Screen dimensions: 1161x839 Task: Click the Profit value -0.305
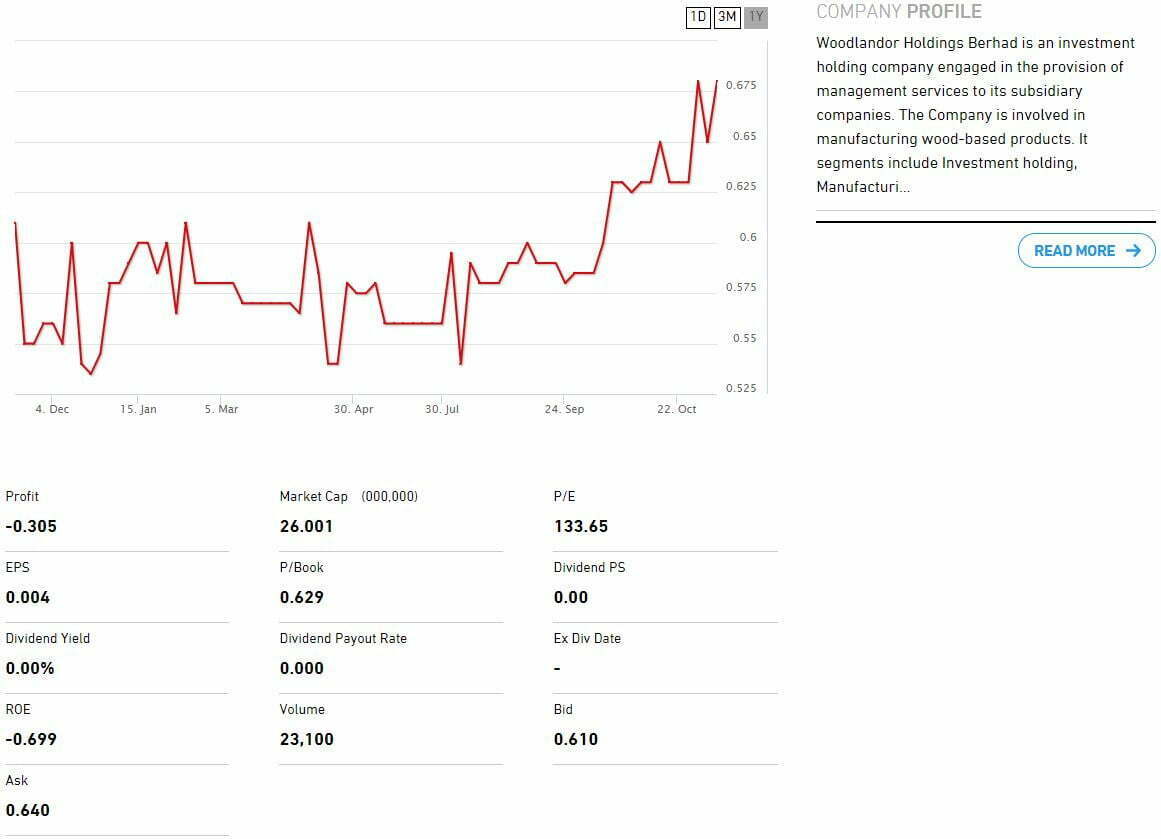click(x=31, y=526)
